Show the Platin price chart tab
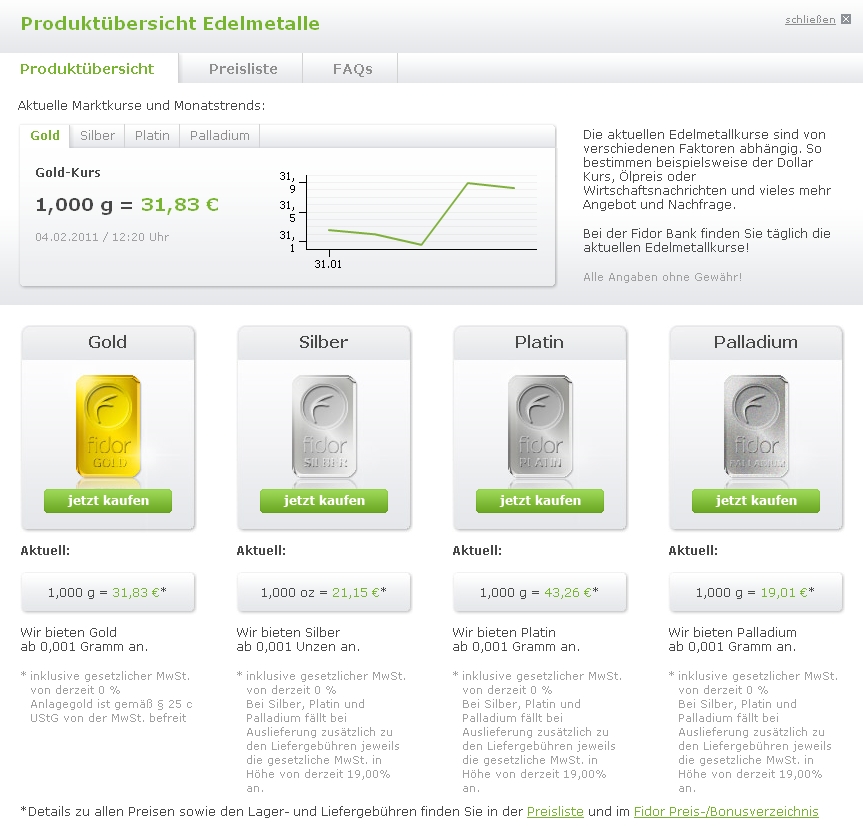Screen dimensions: 863x826 [152, 135]
